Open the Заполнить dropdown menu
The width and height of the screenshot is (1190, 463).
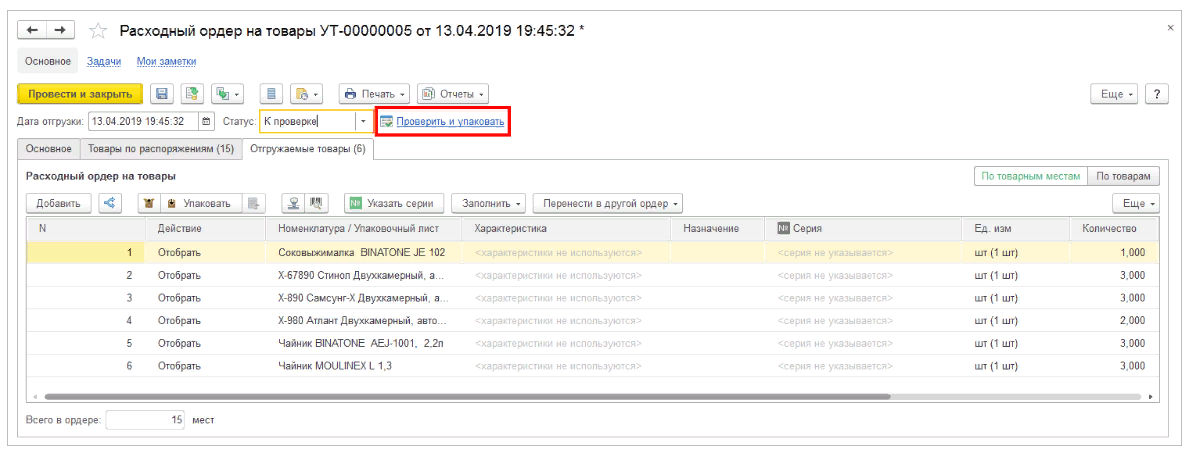[x=489, y=203]
